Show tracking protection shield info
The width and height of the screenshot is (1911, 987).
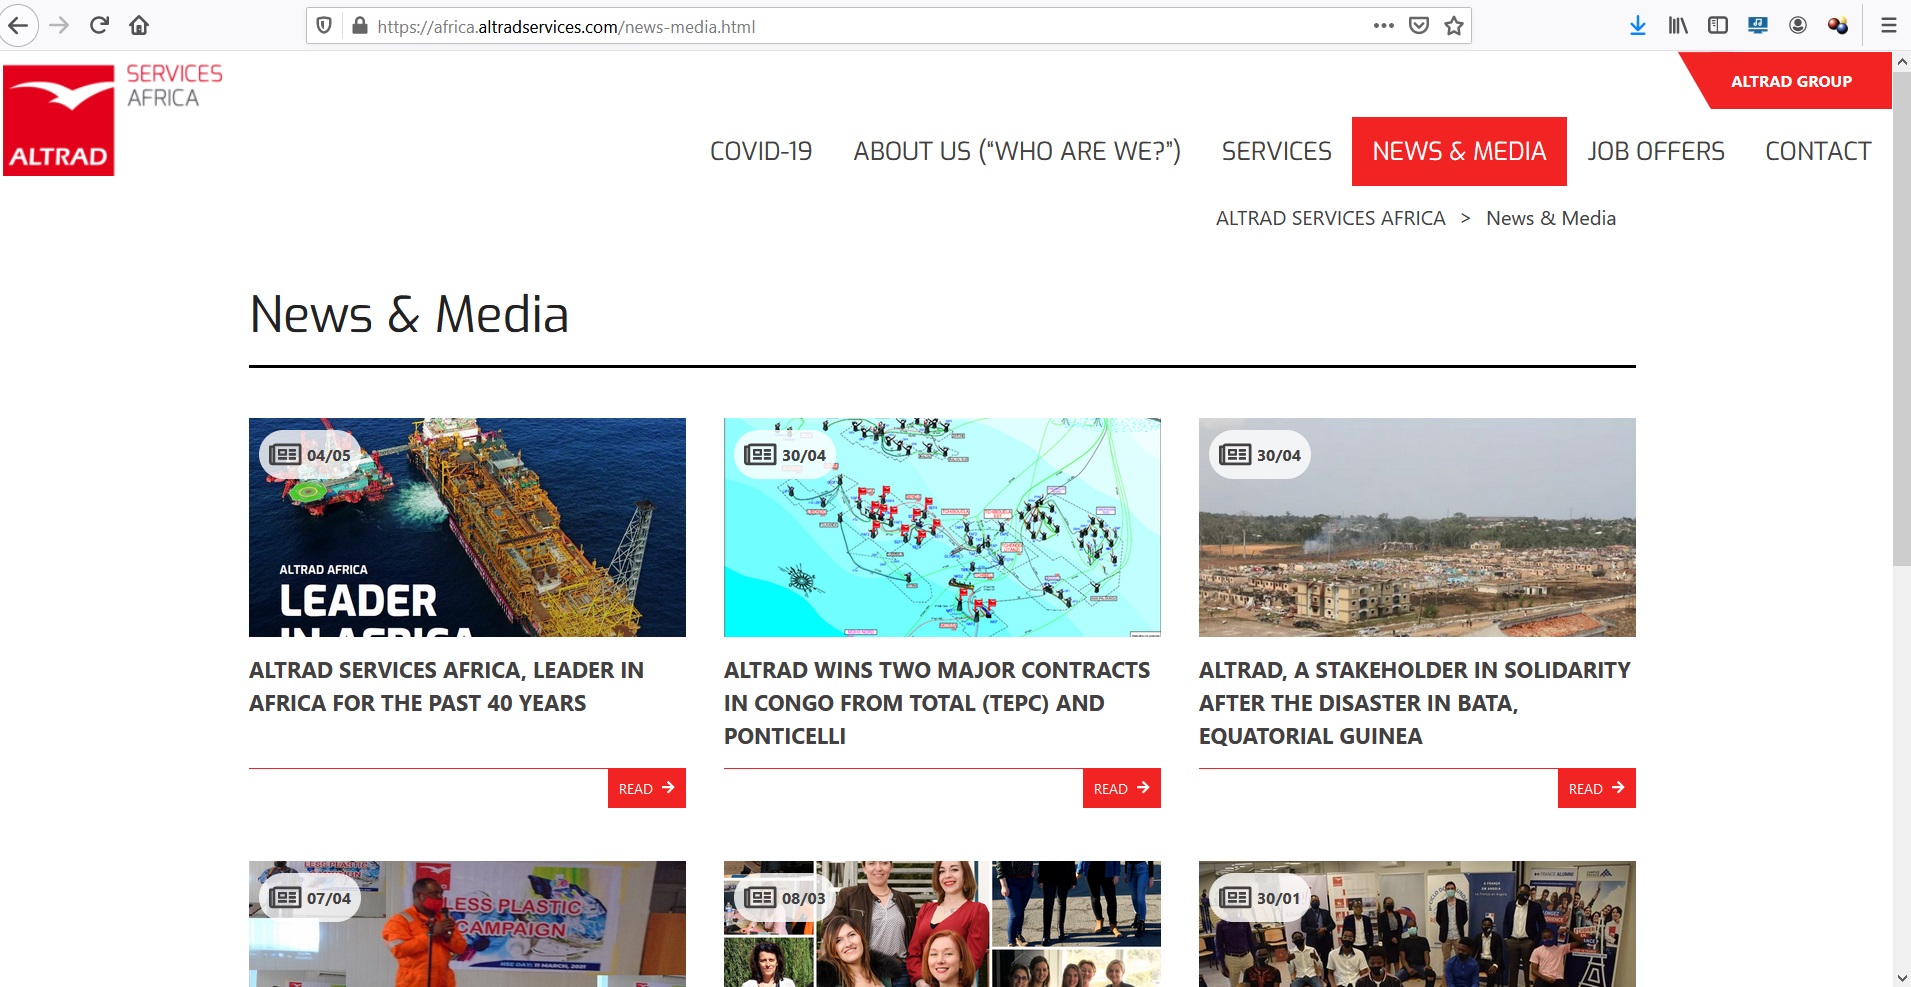tap(324, 26)
